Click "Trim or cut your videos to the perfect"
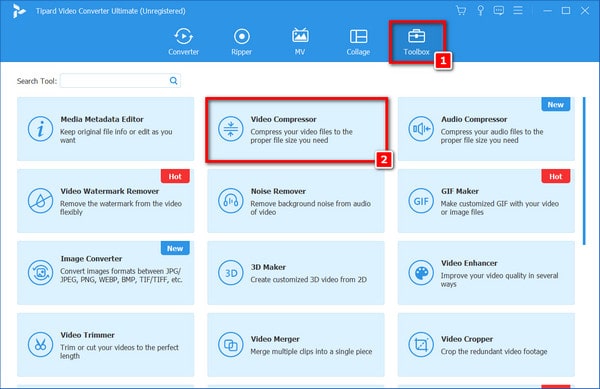The image size is (600, 389). click(x=119, y=347)
